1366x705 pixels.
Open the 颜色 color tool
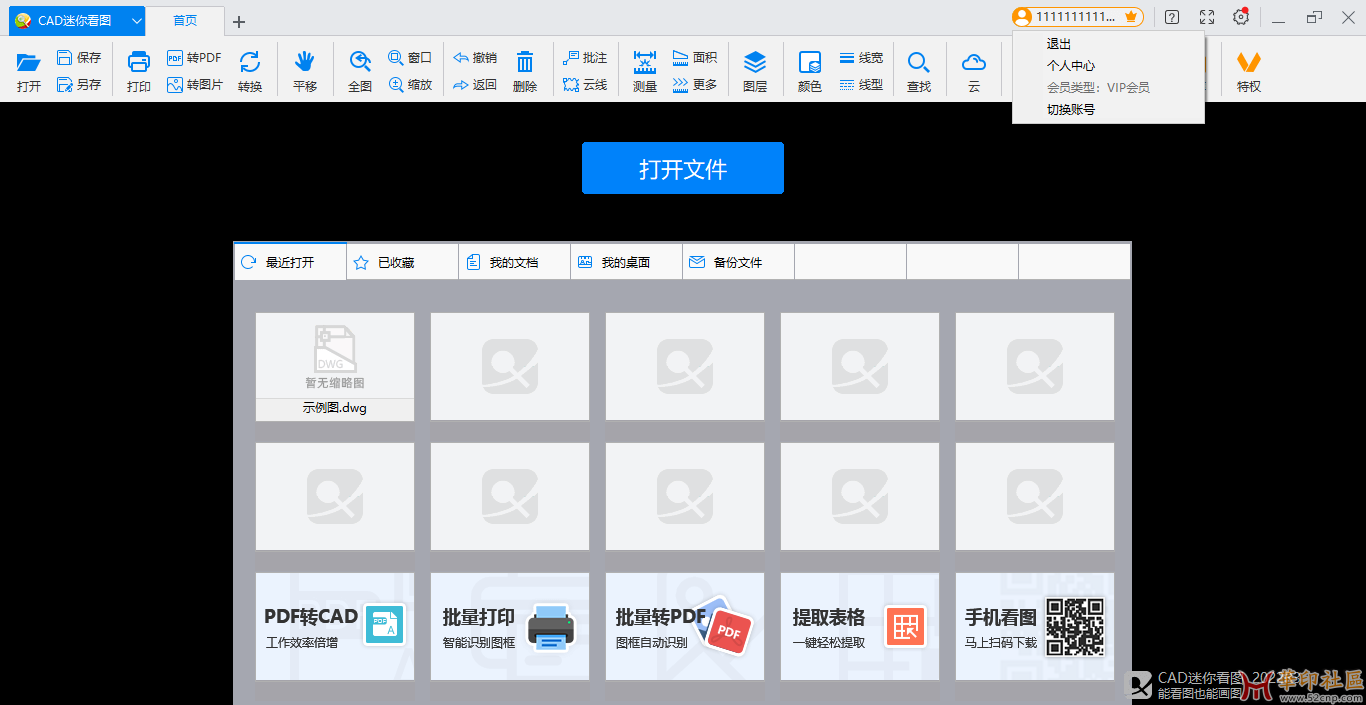(810, 72)
